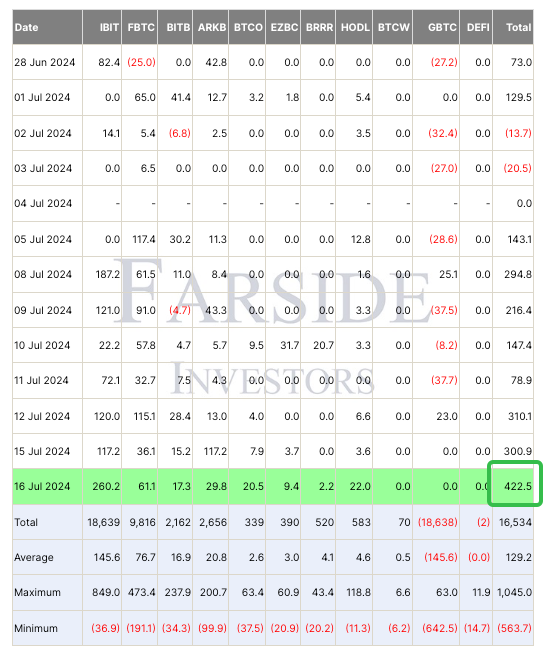The image size is (551, 660).
Task: Click the 260.2 IBIT value cell
Action: point(106,487)
